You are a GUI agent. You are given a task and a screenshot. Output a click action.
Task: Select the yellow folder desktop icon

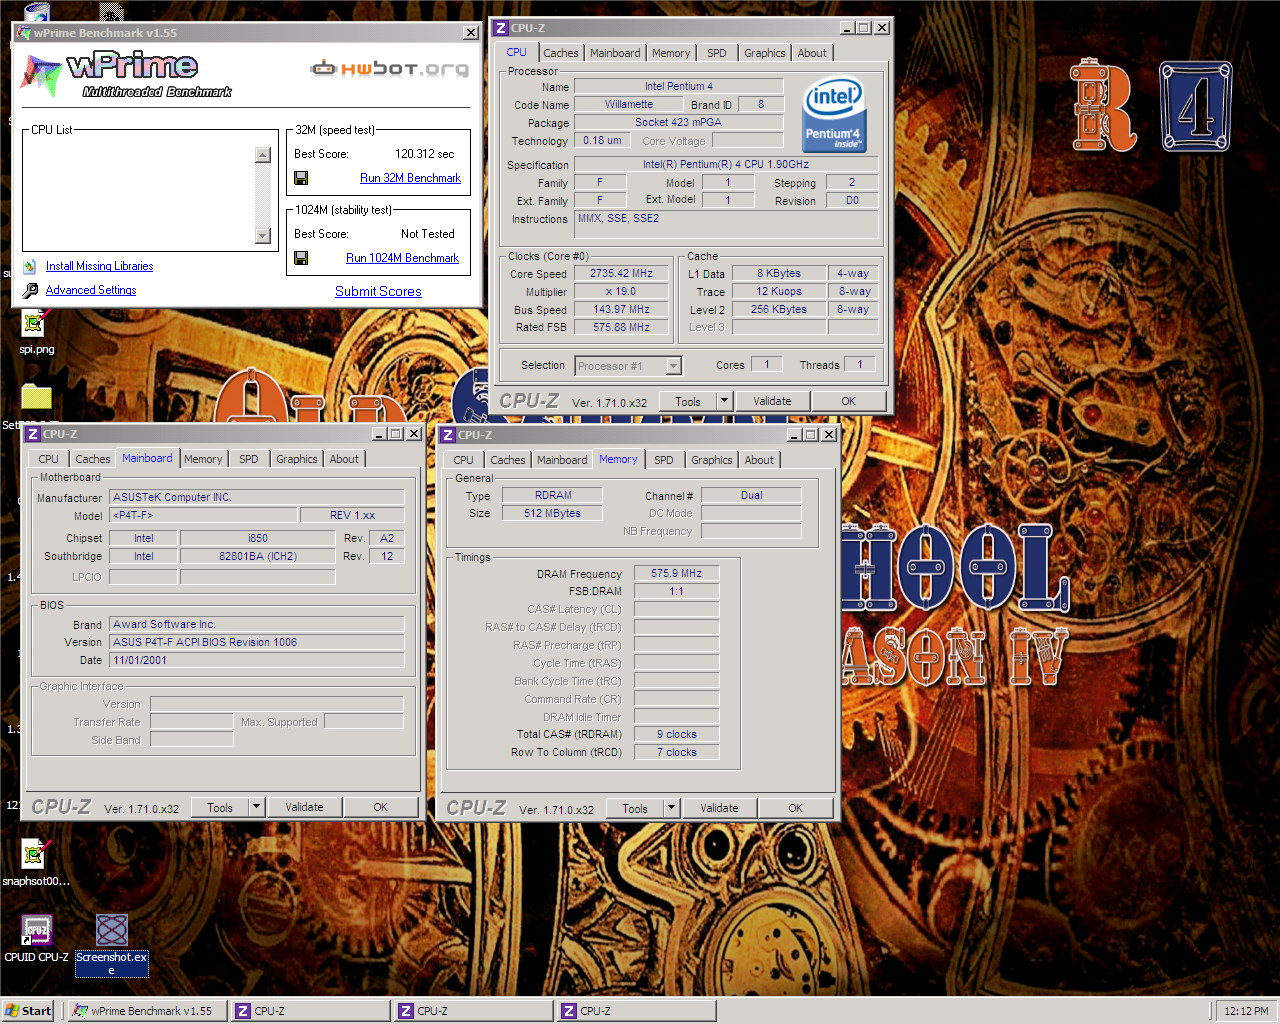[36, 397]
